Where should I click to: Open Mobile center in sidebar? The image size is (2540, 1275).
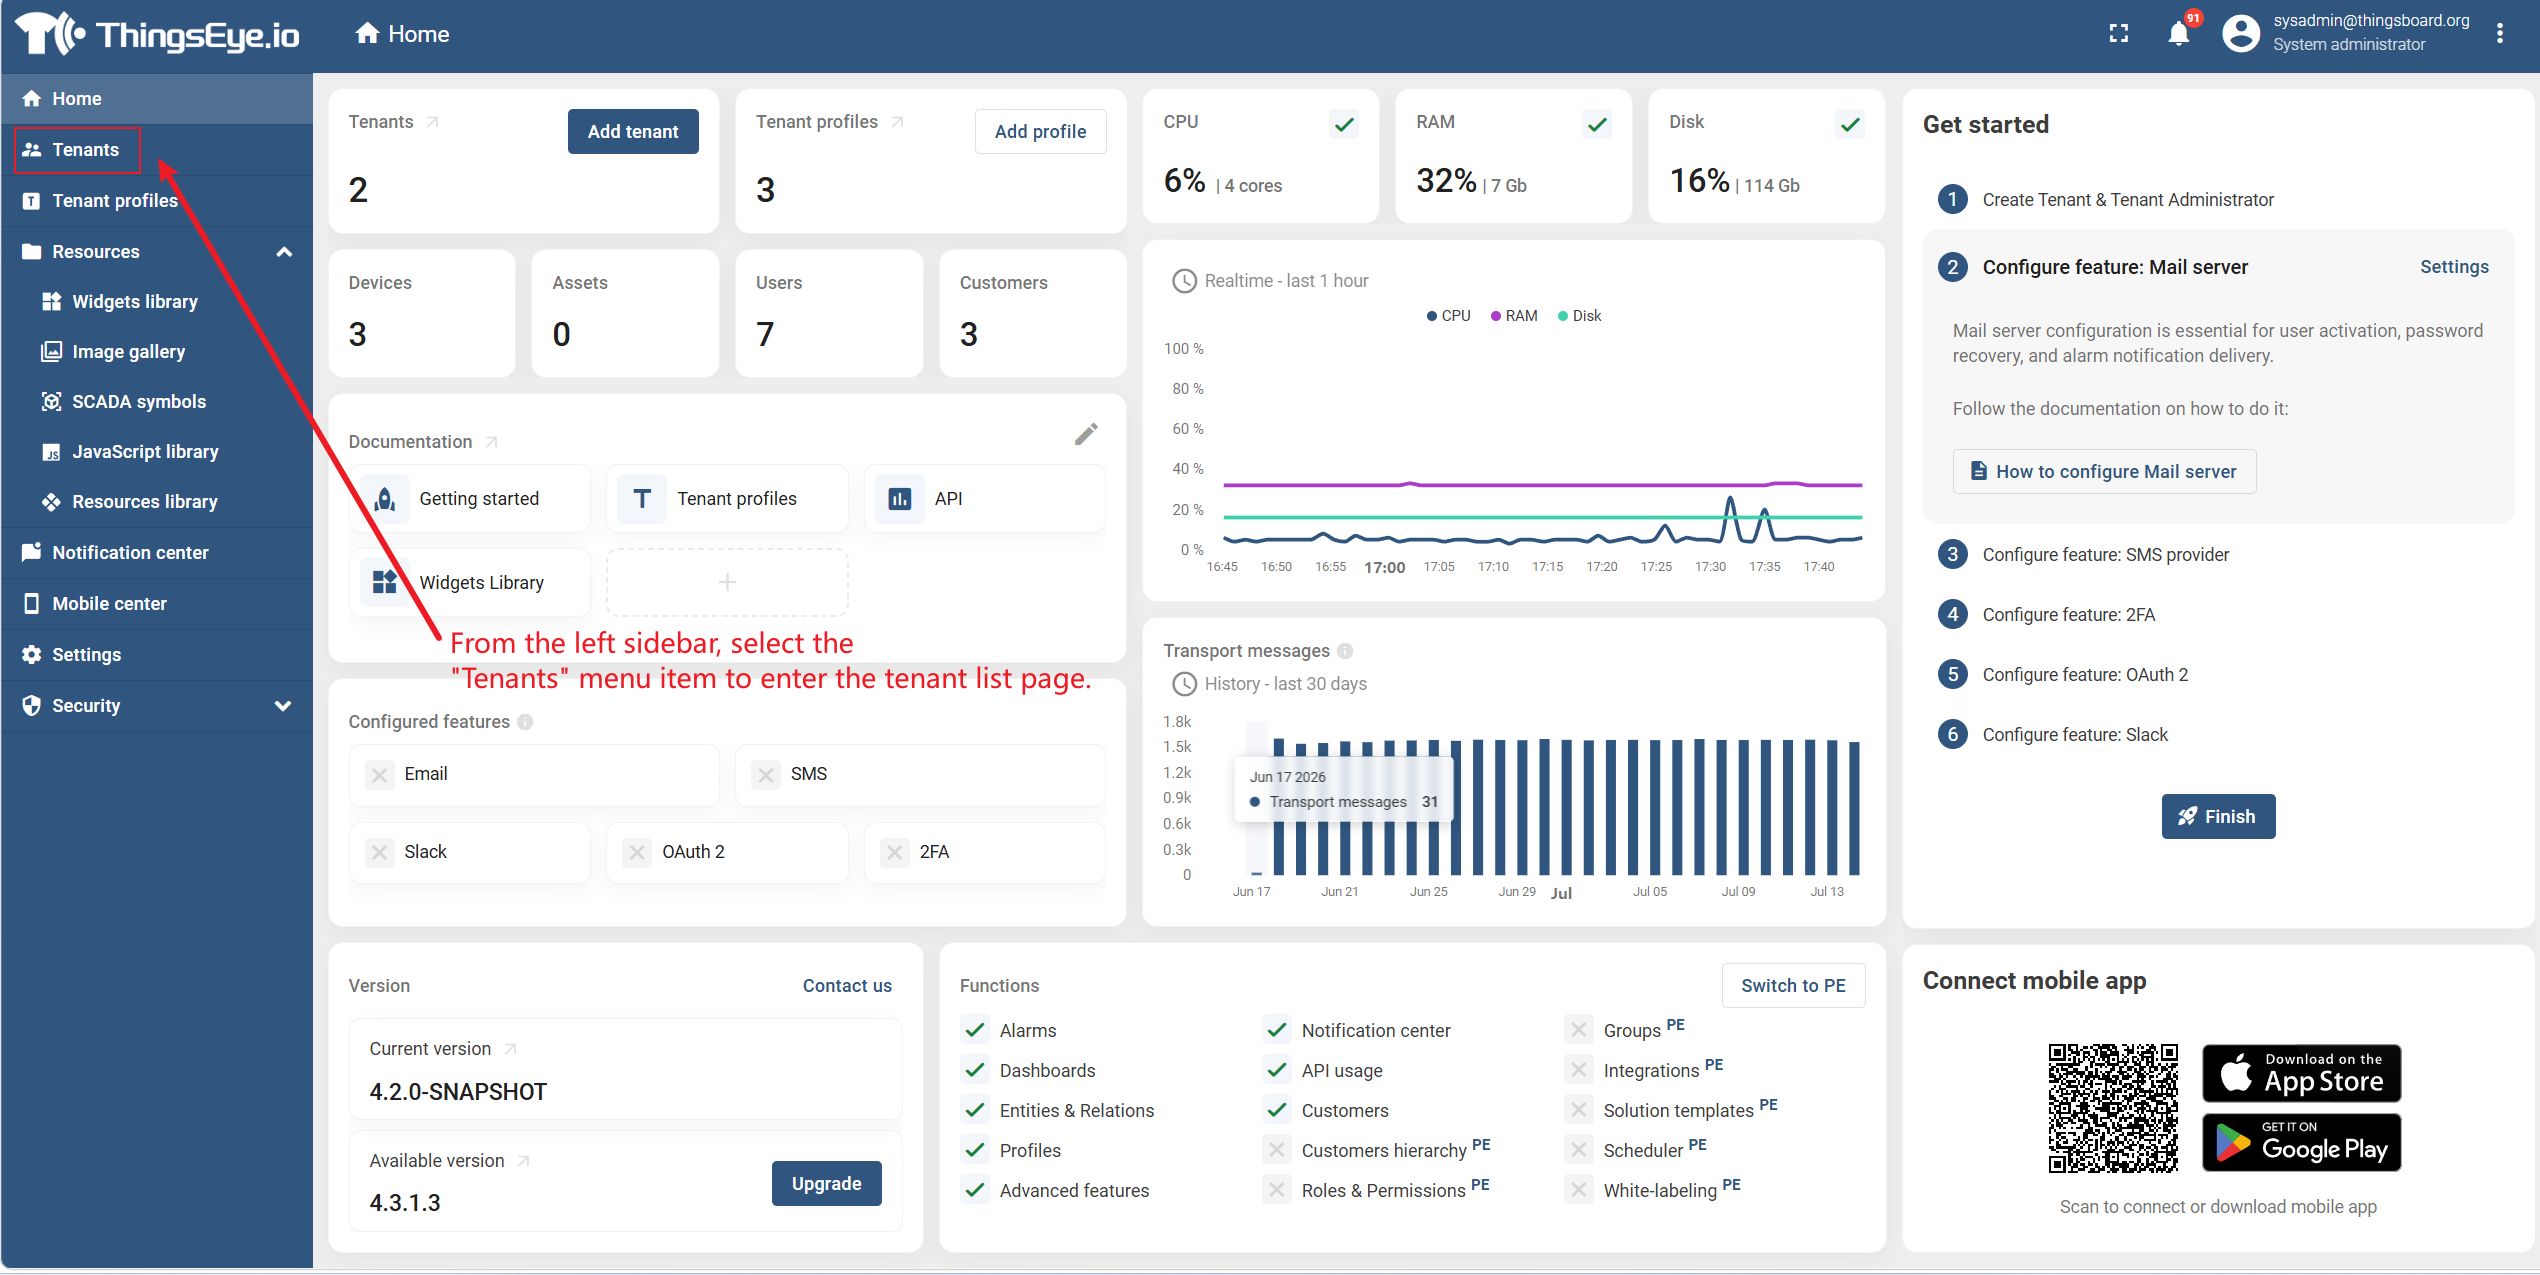[157, 604]
